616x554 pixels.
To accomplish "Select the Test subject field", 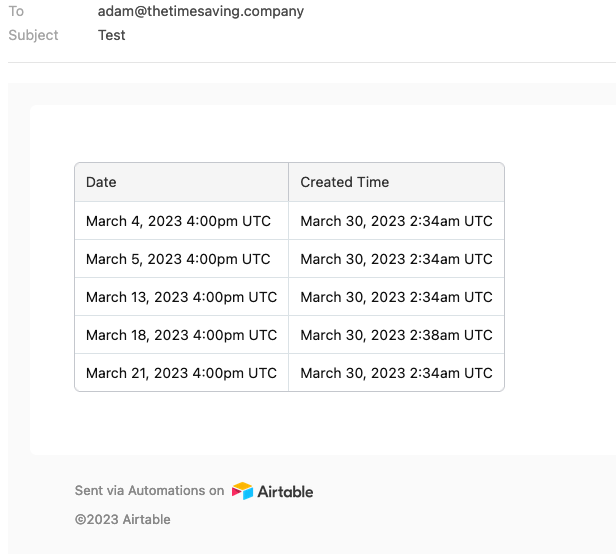I will click(112, 35).
